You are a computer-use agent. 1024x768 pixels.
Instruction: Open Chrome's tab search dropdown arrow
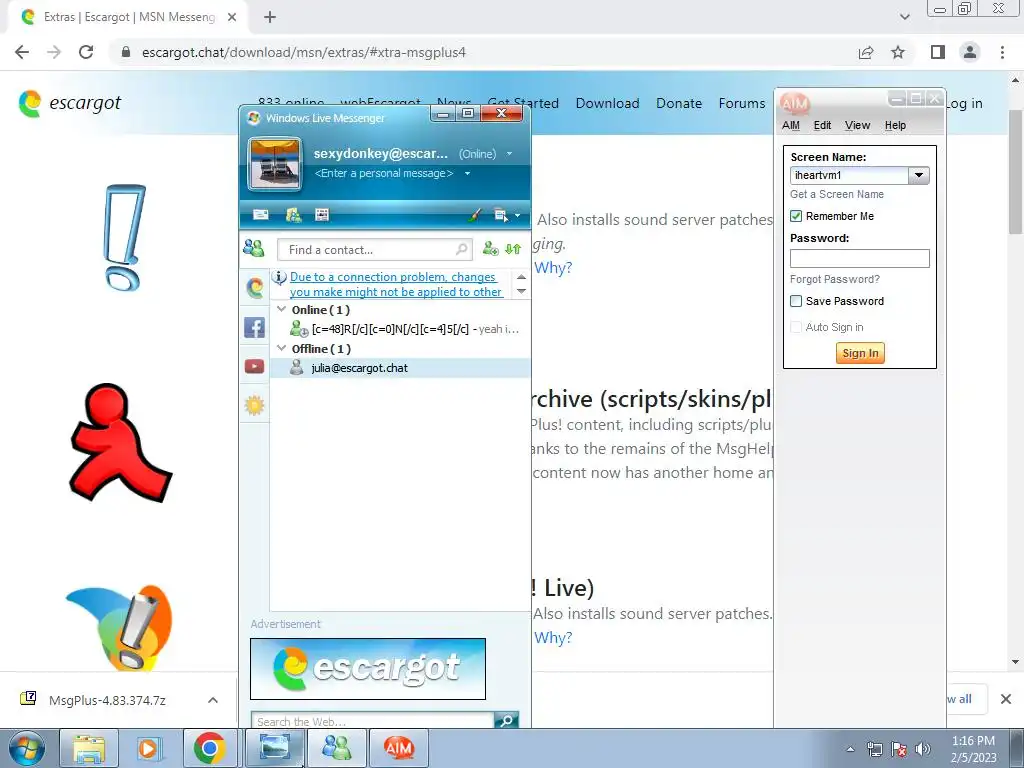pyautogui.click(x=904, y=17)
